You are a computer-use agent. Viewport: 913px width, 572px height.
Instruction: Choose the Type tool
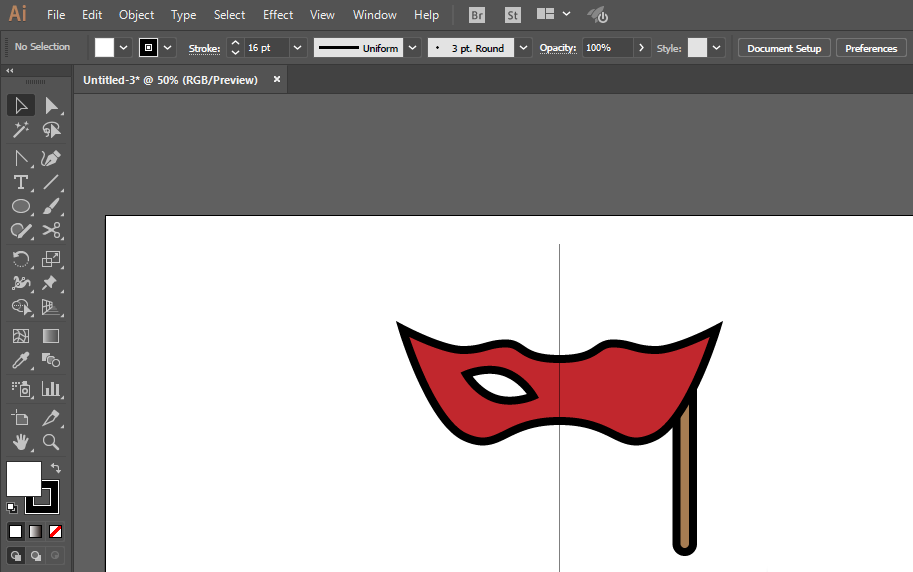20,182
